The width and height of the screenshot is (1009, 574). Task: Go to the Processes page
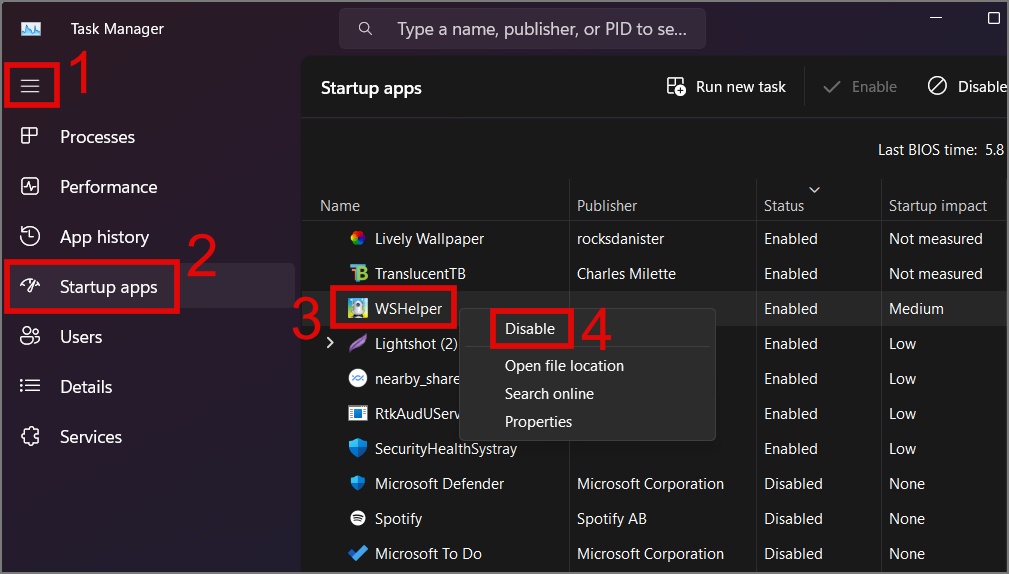click(97, 136)
